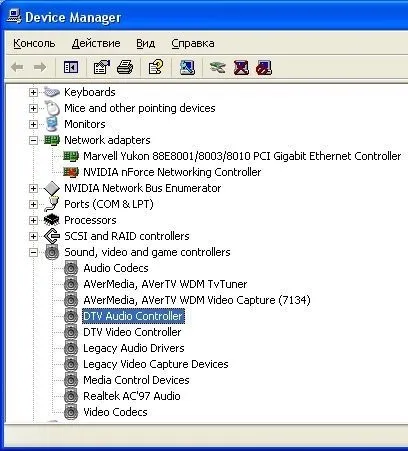Open the Консоль menu
Viewport: 408px width, 451px height.
tap(34, 43)
